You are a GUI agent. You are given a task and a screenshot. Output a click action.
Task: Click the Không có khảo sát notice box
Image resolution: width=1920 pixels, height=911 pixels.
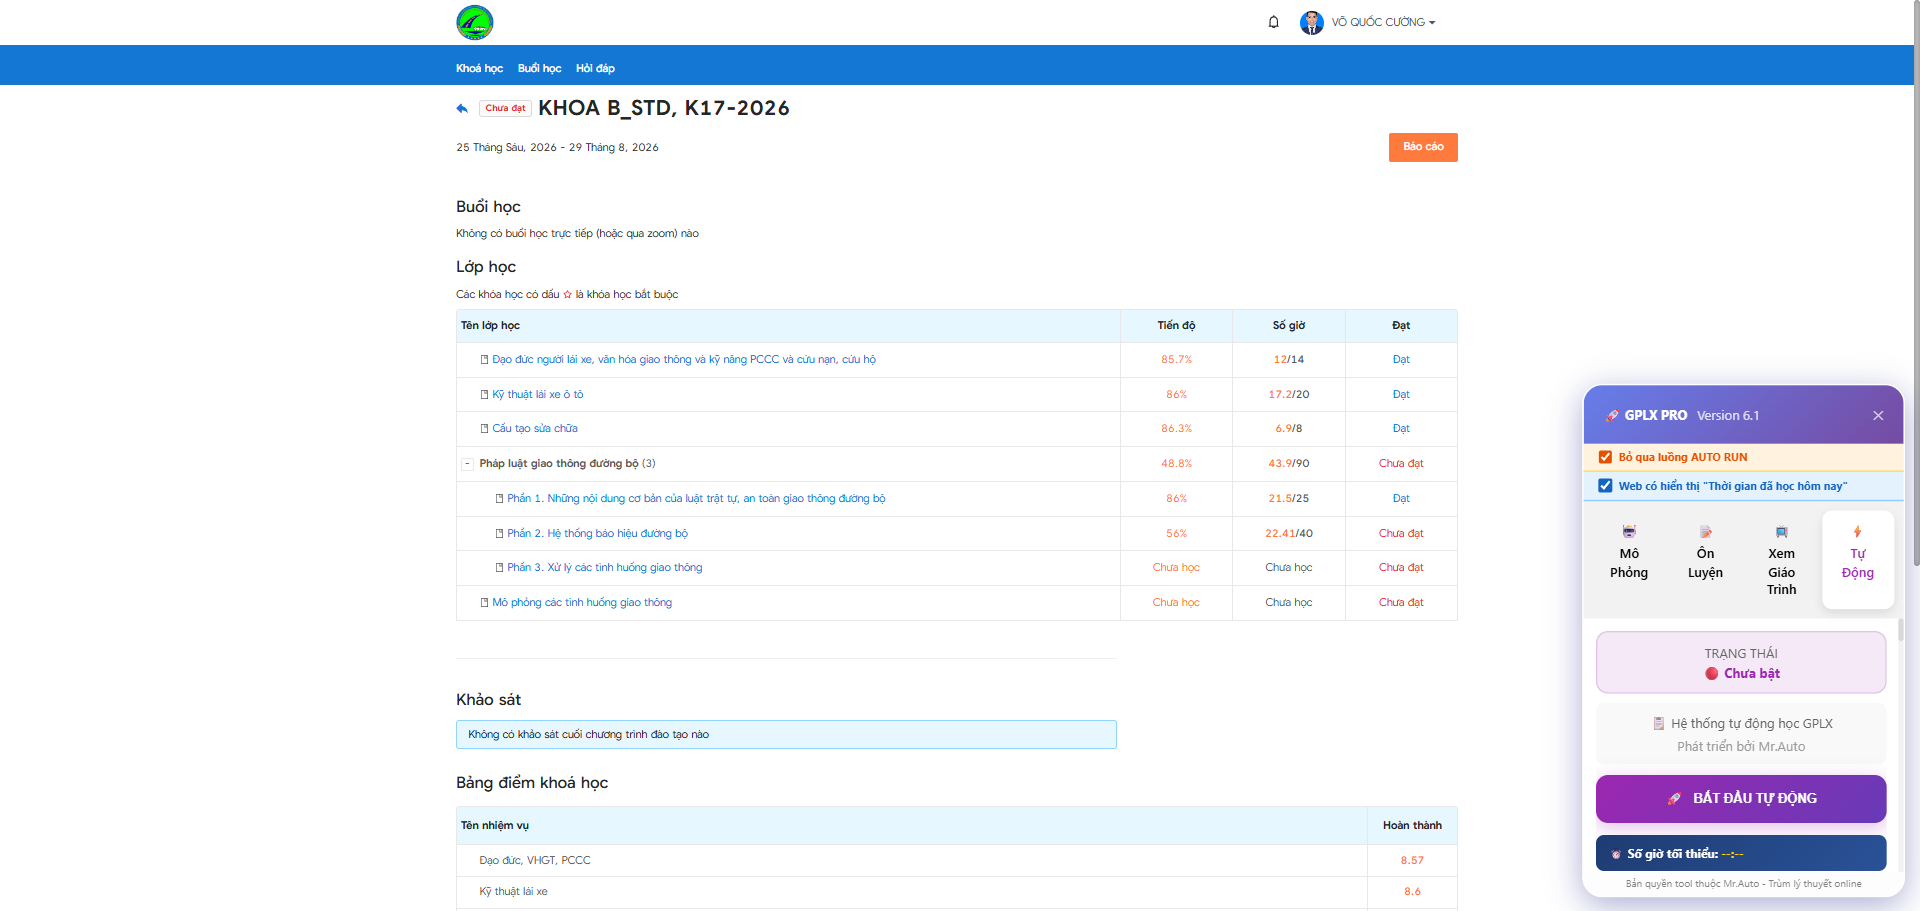click(786, 734)
